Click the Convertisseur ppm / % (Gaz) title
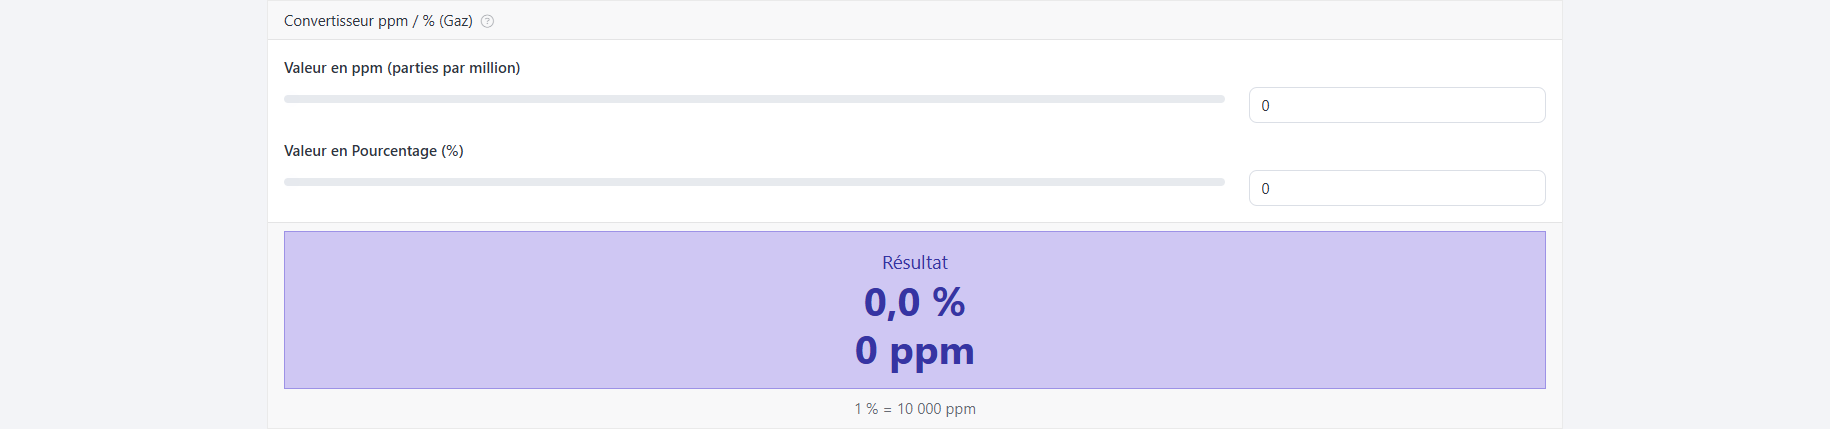The height and width of the screenshot is (429, 1830). click(378, 21)
